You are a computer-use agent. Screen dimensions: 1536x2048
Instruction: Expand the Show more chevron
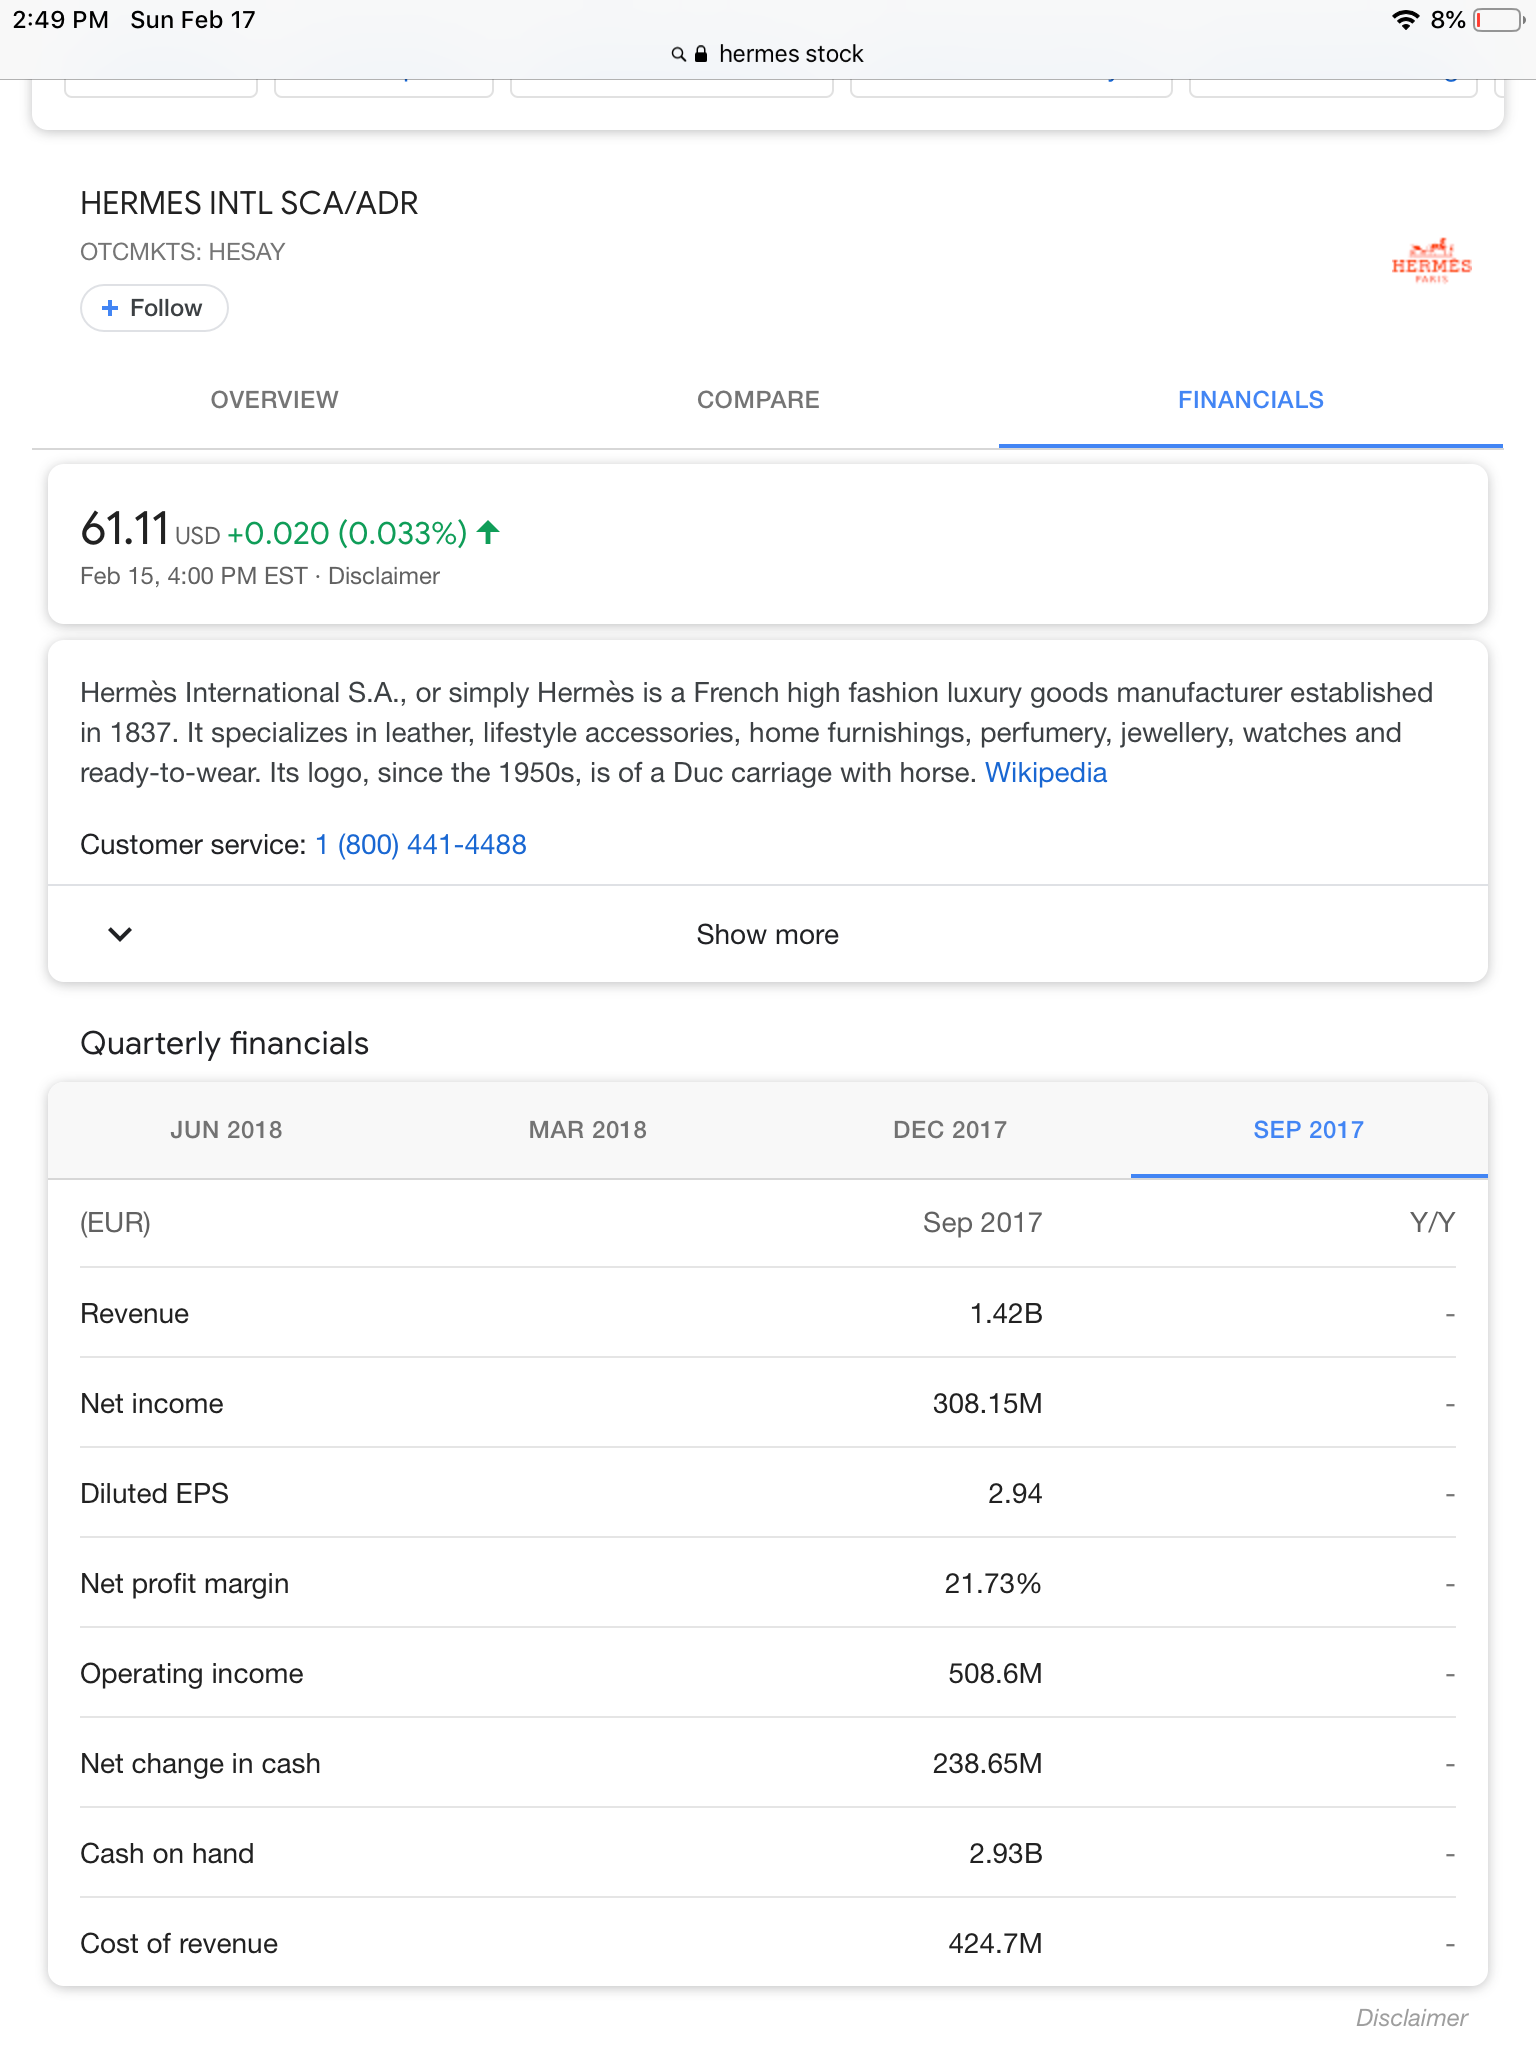(x=120, y=934)
